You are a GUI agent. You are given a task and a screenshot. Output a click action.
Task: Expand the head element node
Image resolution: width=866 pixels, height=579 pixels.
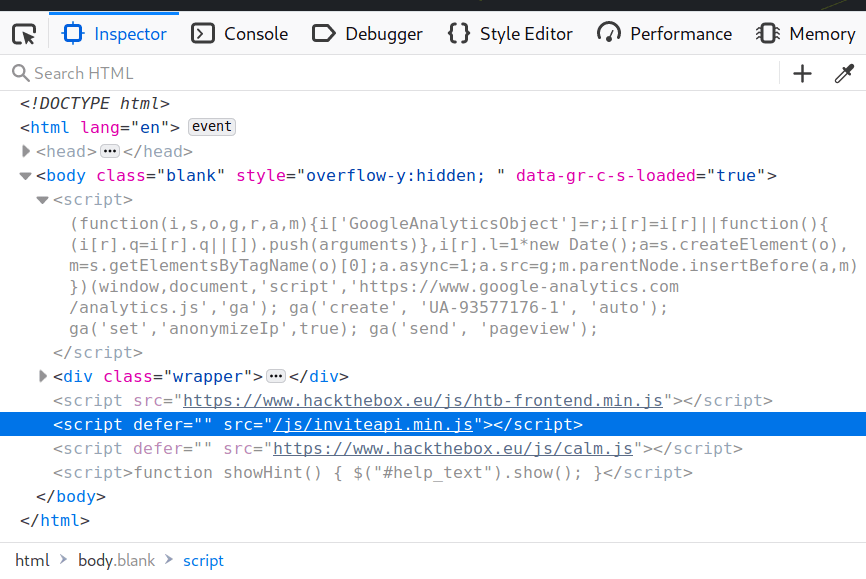26,151
